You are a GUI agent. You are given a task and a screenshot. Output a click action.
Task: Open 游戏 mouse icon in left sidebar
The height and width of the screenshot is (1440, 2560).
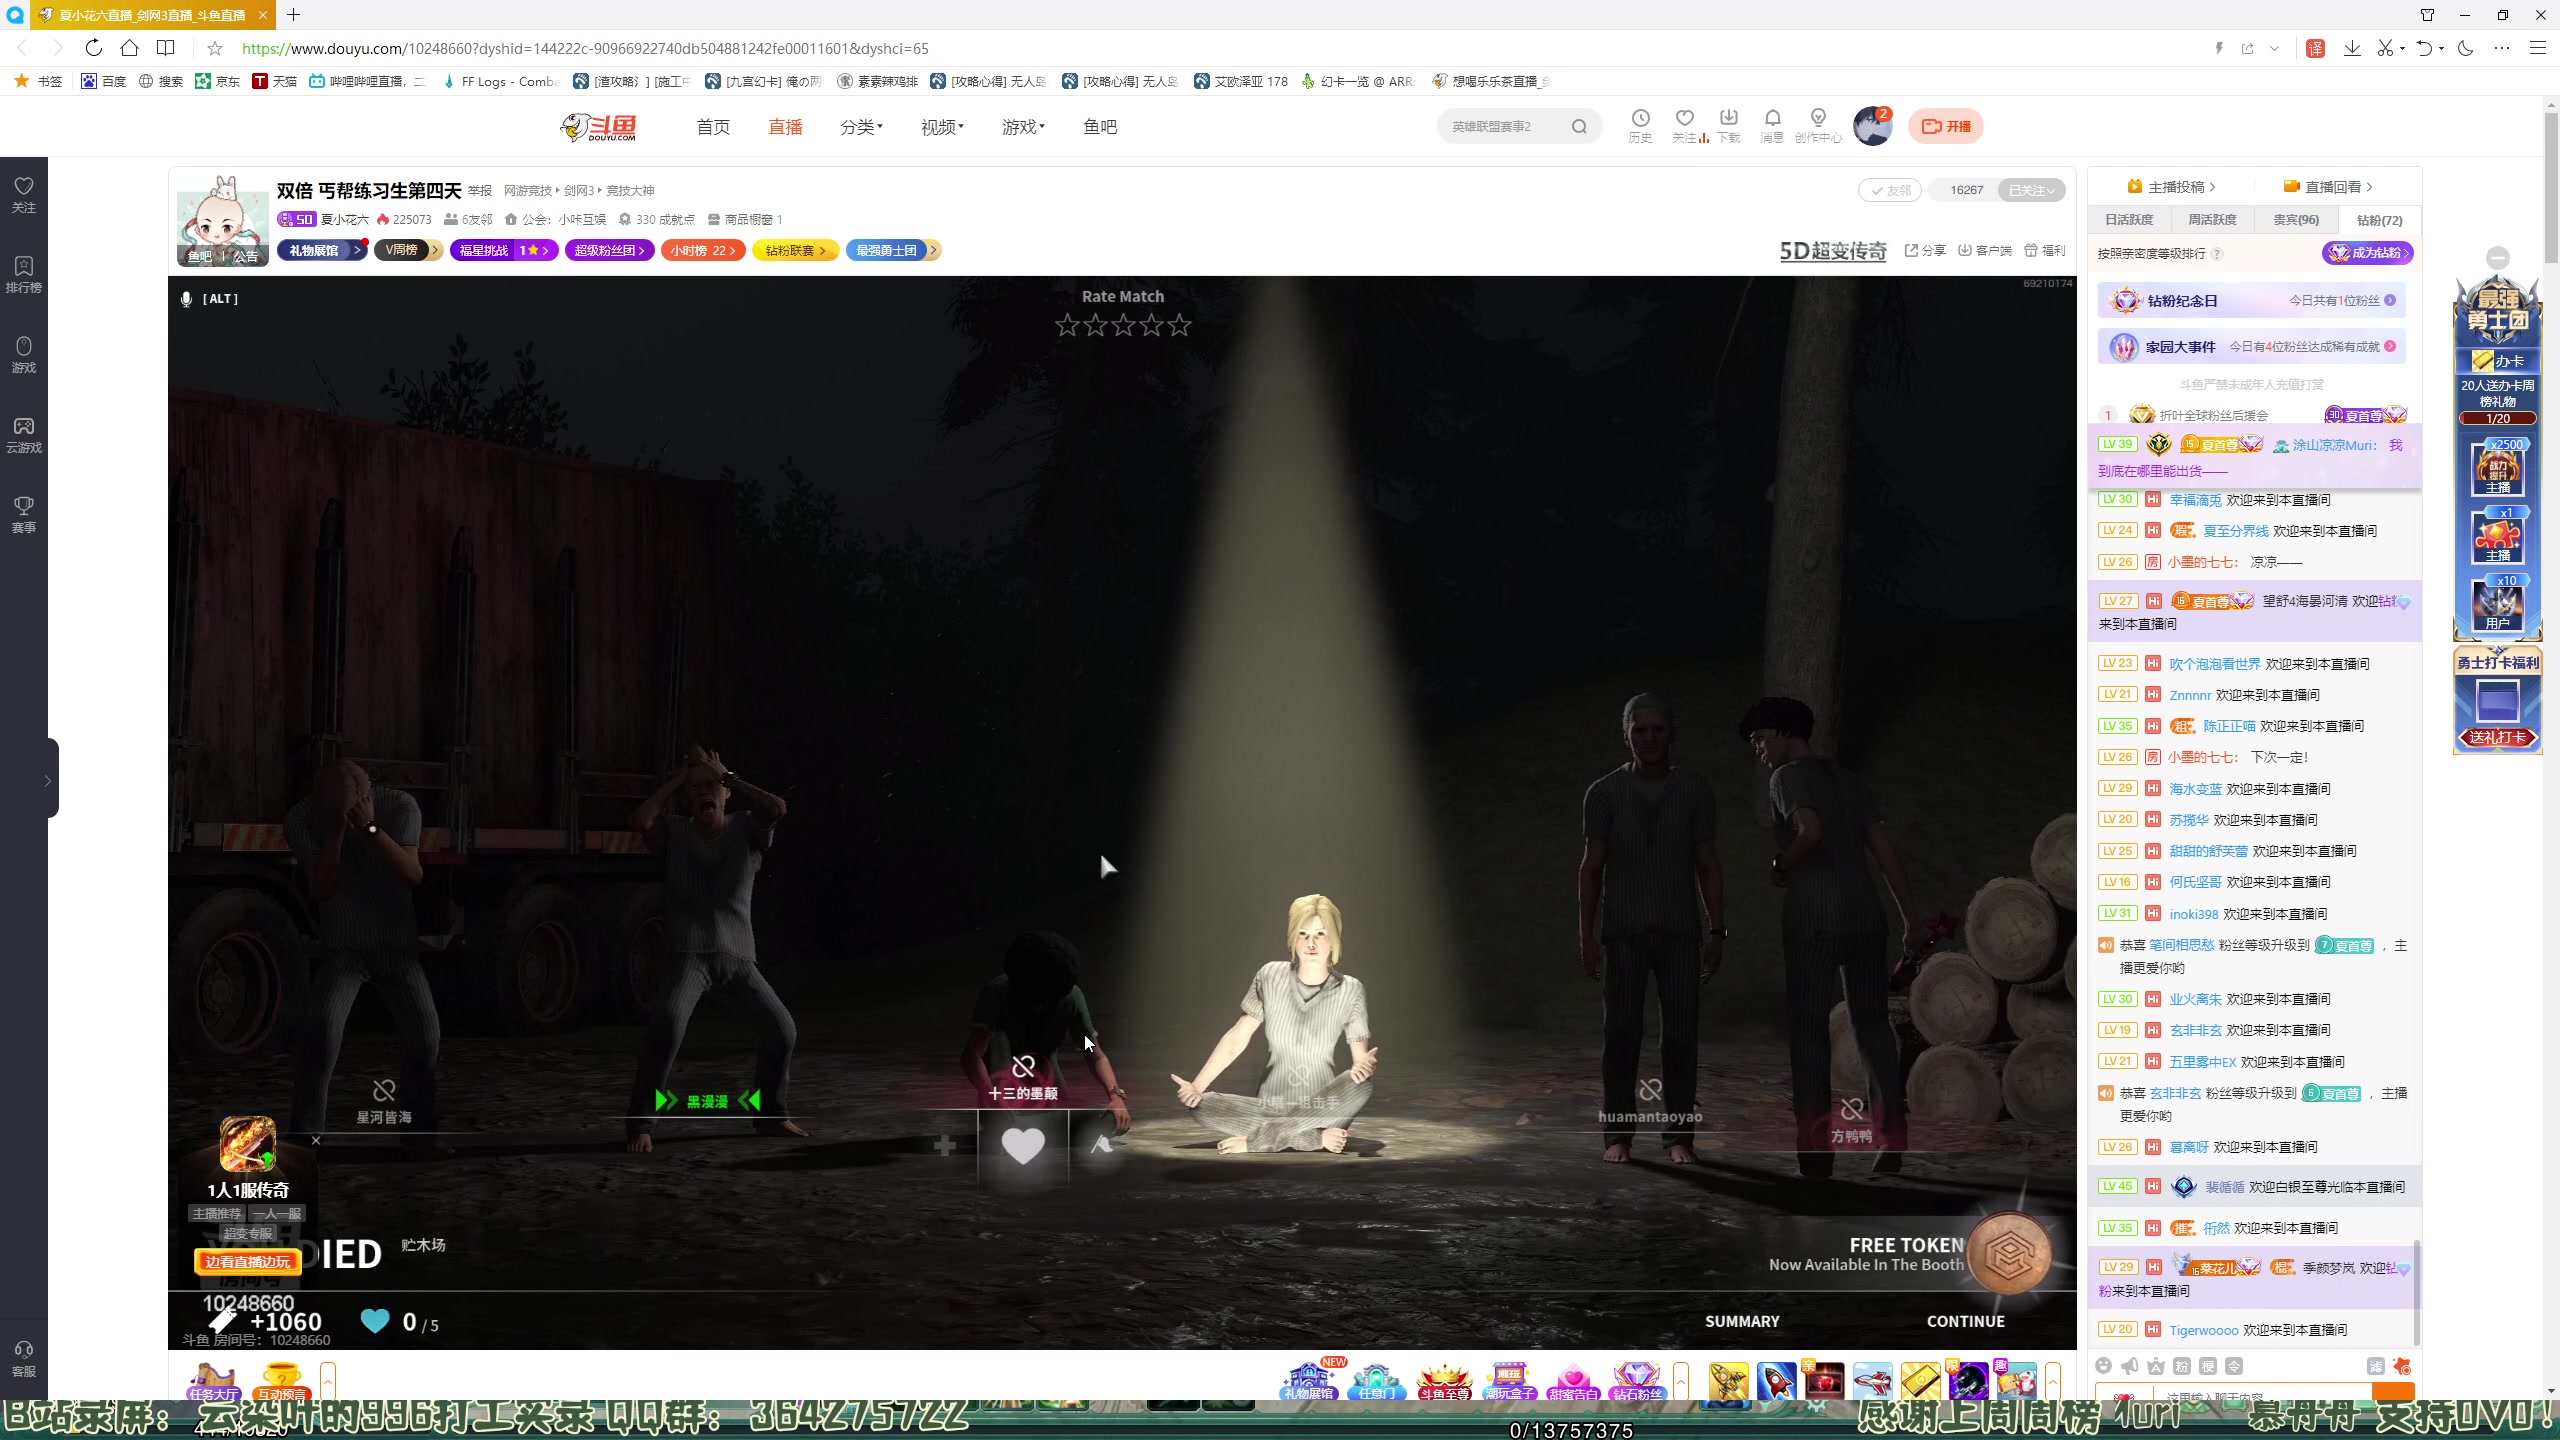(24, 354)
